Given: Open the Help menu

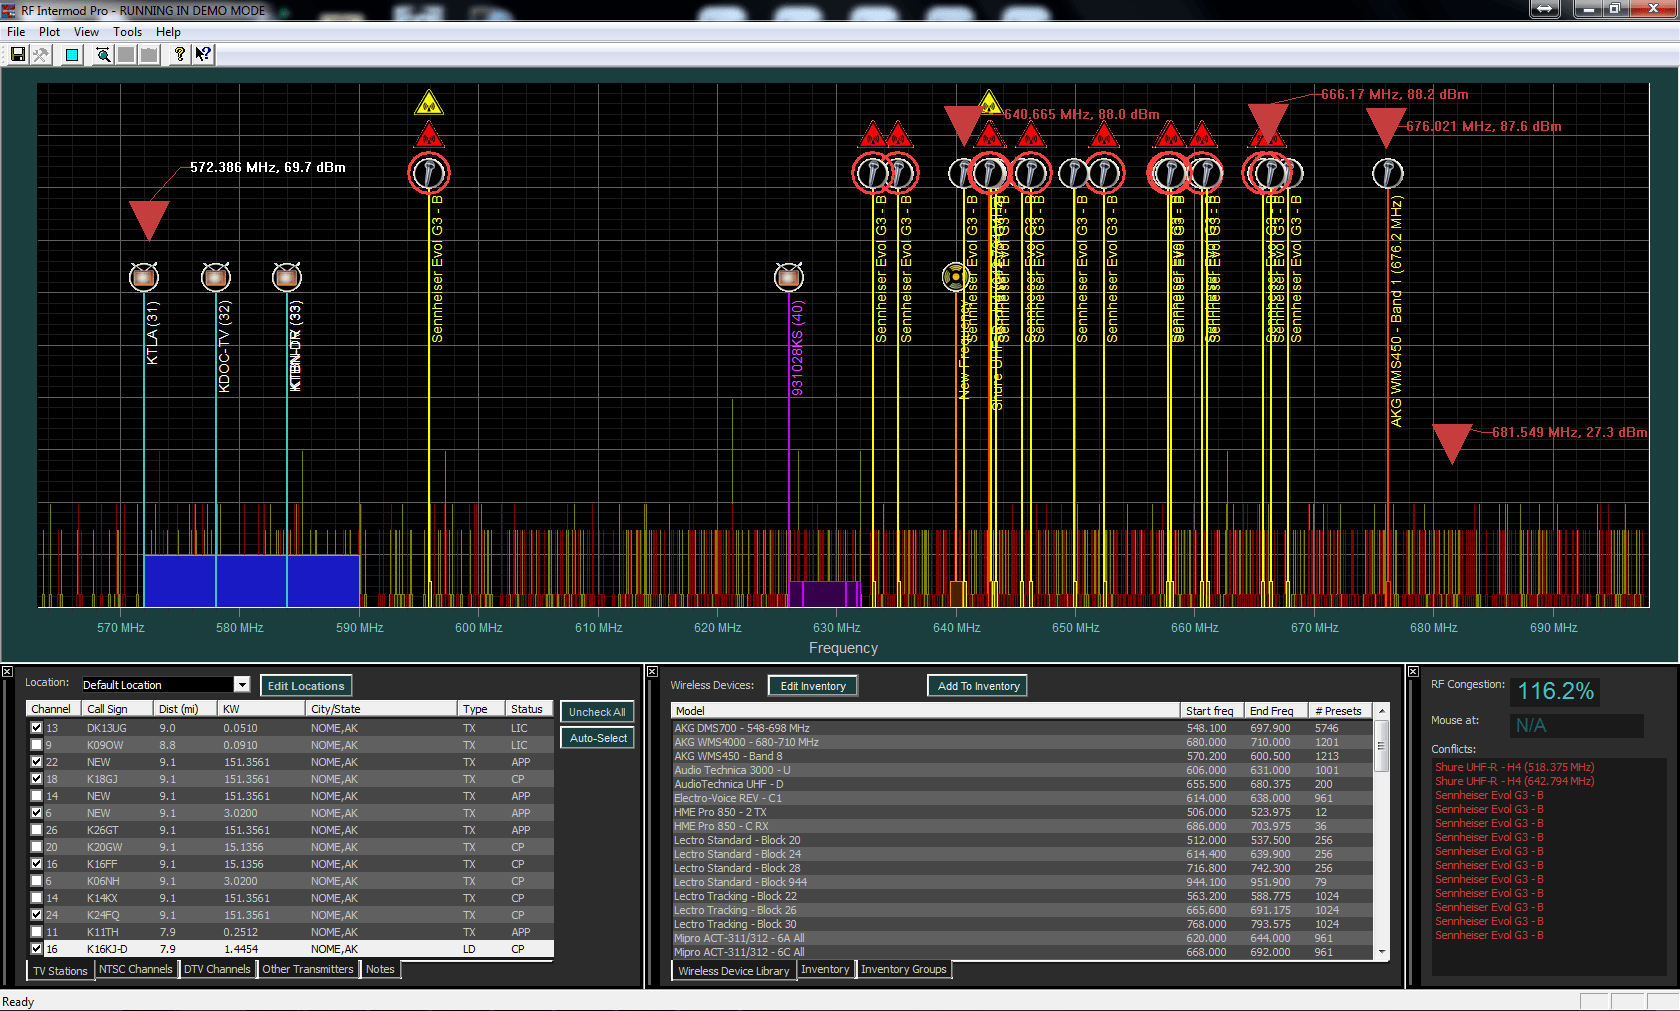Looking at the screenshot, I should 168,32.
